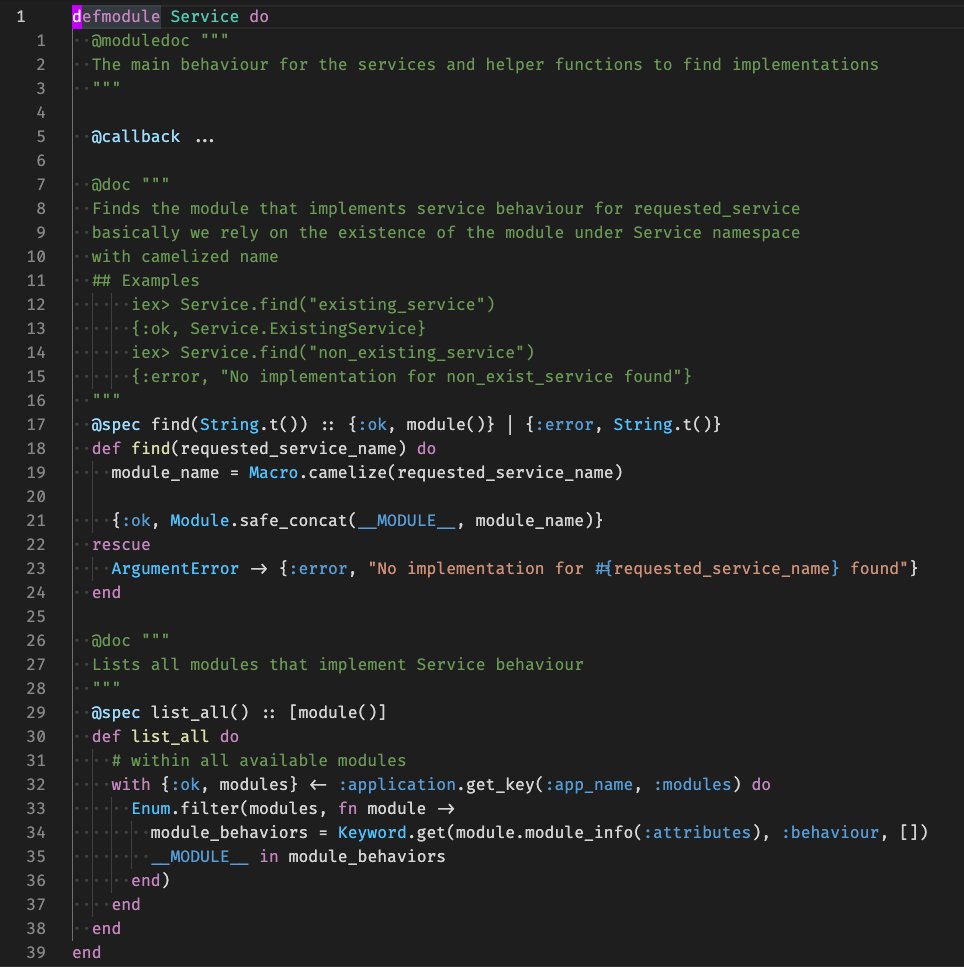Viewport: 964px width, 967px height.
Task: Click the @moduledoc attribute
Action: tap(141, 41)
